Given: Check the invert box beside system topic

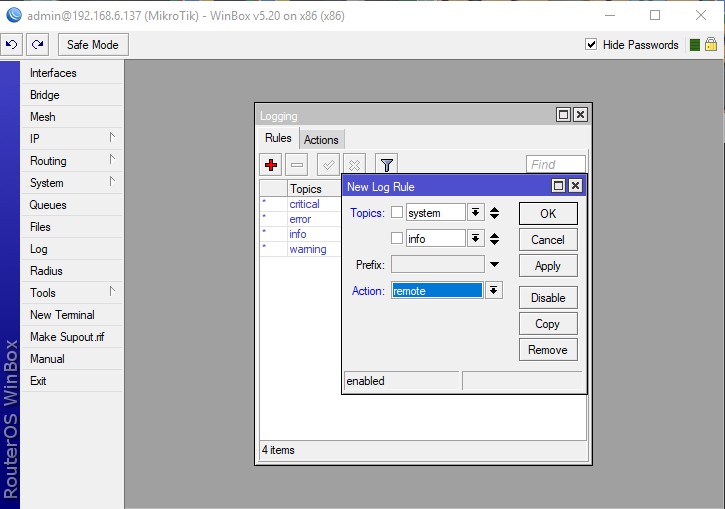Looking at the screenshot, I should [x=397, y=212].
